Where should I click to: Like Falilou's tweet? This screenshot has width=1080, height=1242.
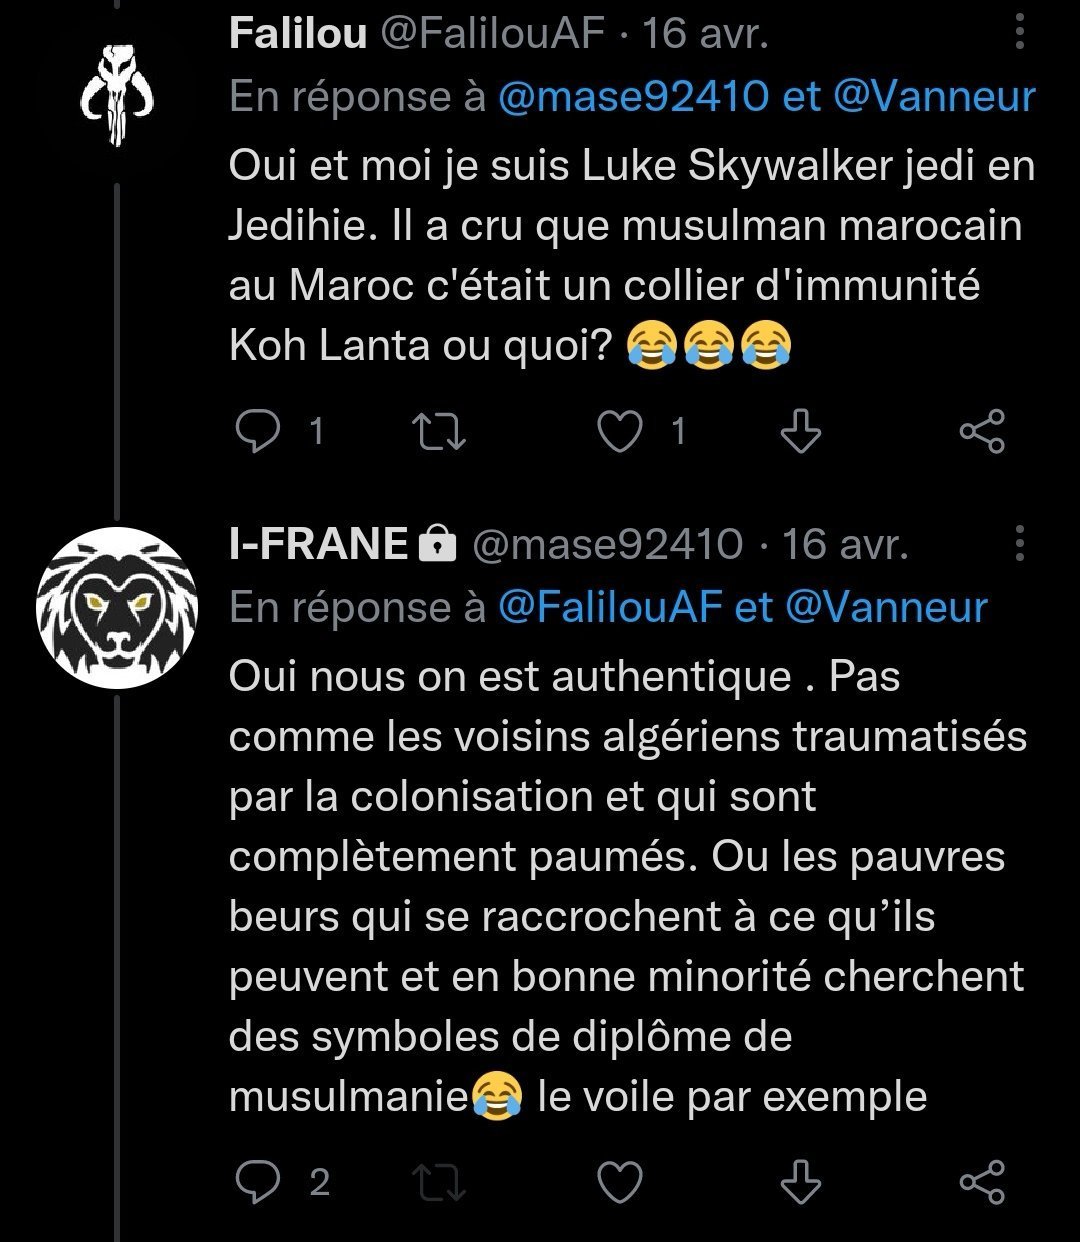point(619,431)
